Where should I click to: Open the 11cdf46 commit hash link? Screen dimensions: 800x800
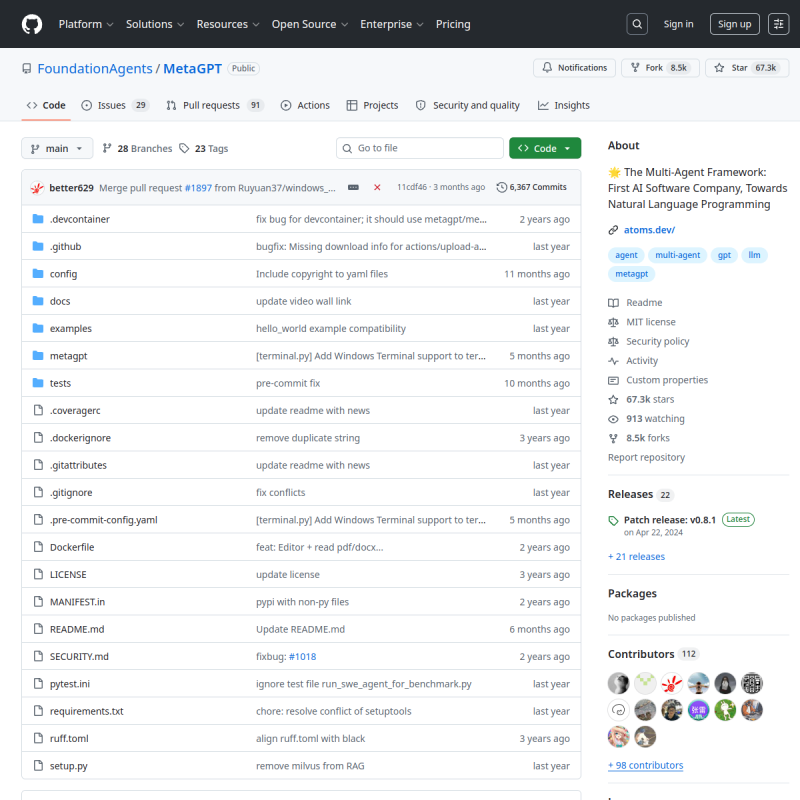[x=412, y=187]
